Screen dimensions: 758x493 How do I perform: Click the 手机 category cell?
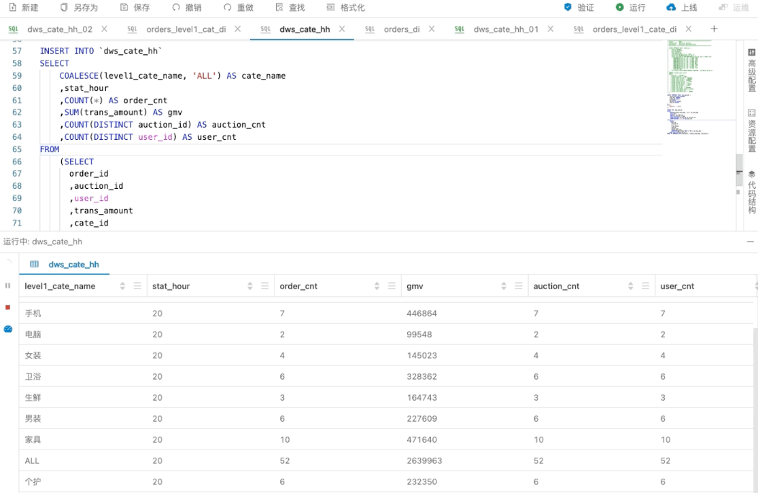point(33,313)
